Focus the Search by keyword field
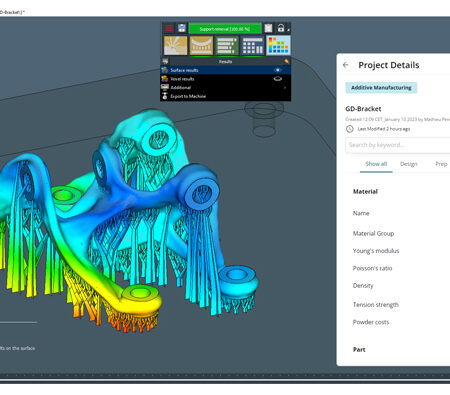Viewport: 450px width, 395px height. point(398,145)
